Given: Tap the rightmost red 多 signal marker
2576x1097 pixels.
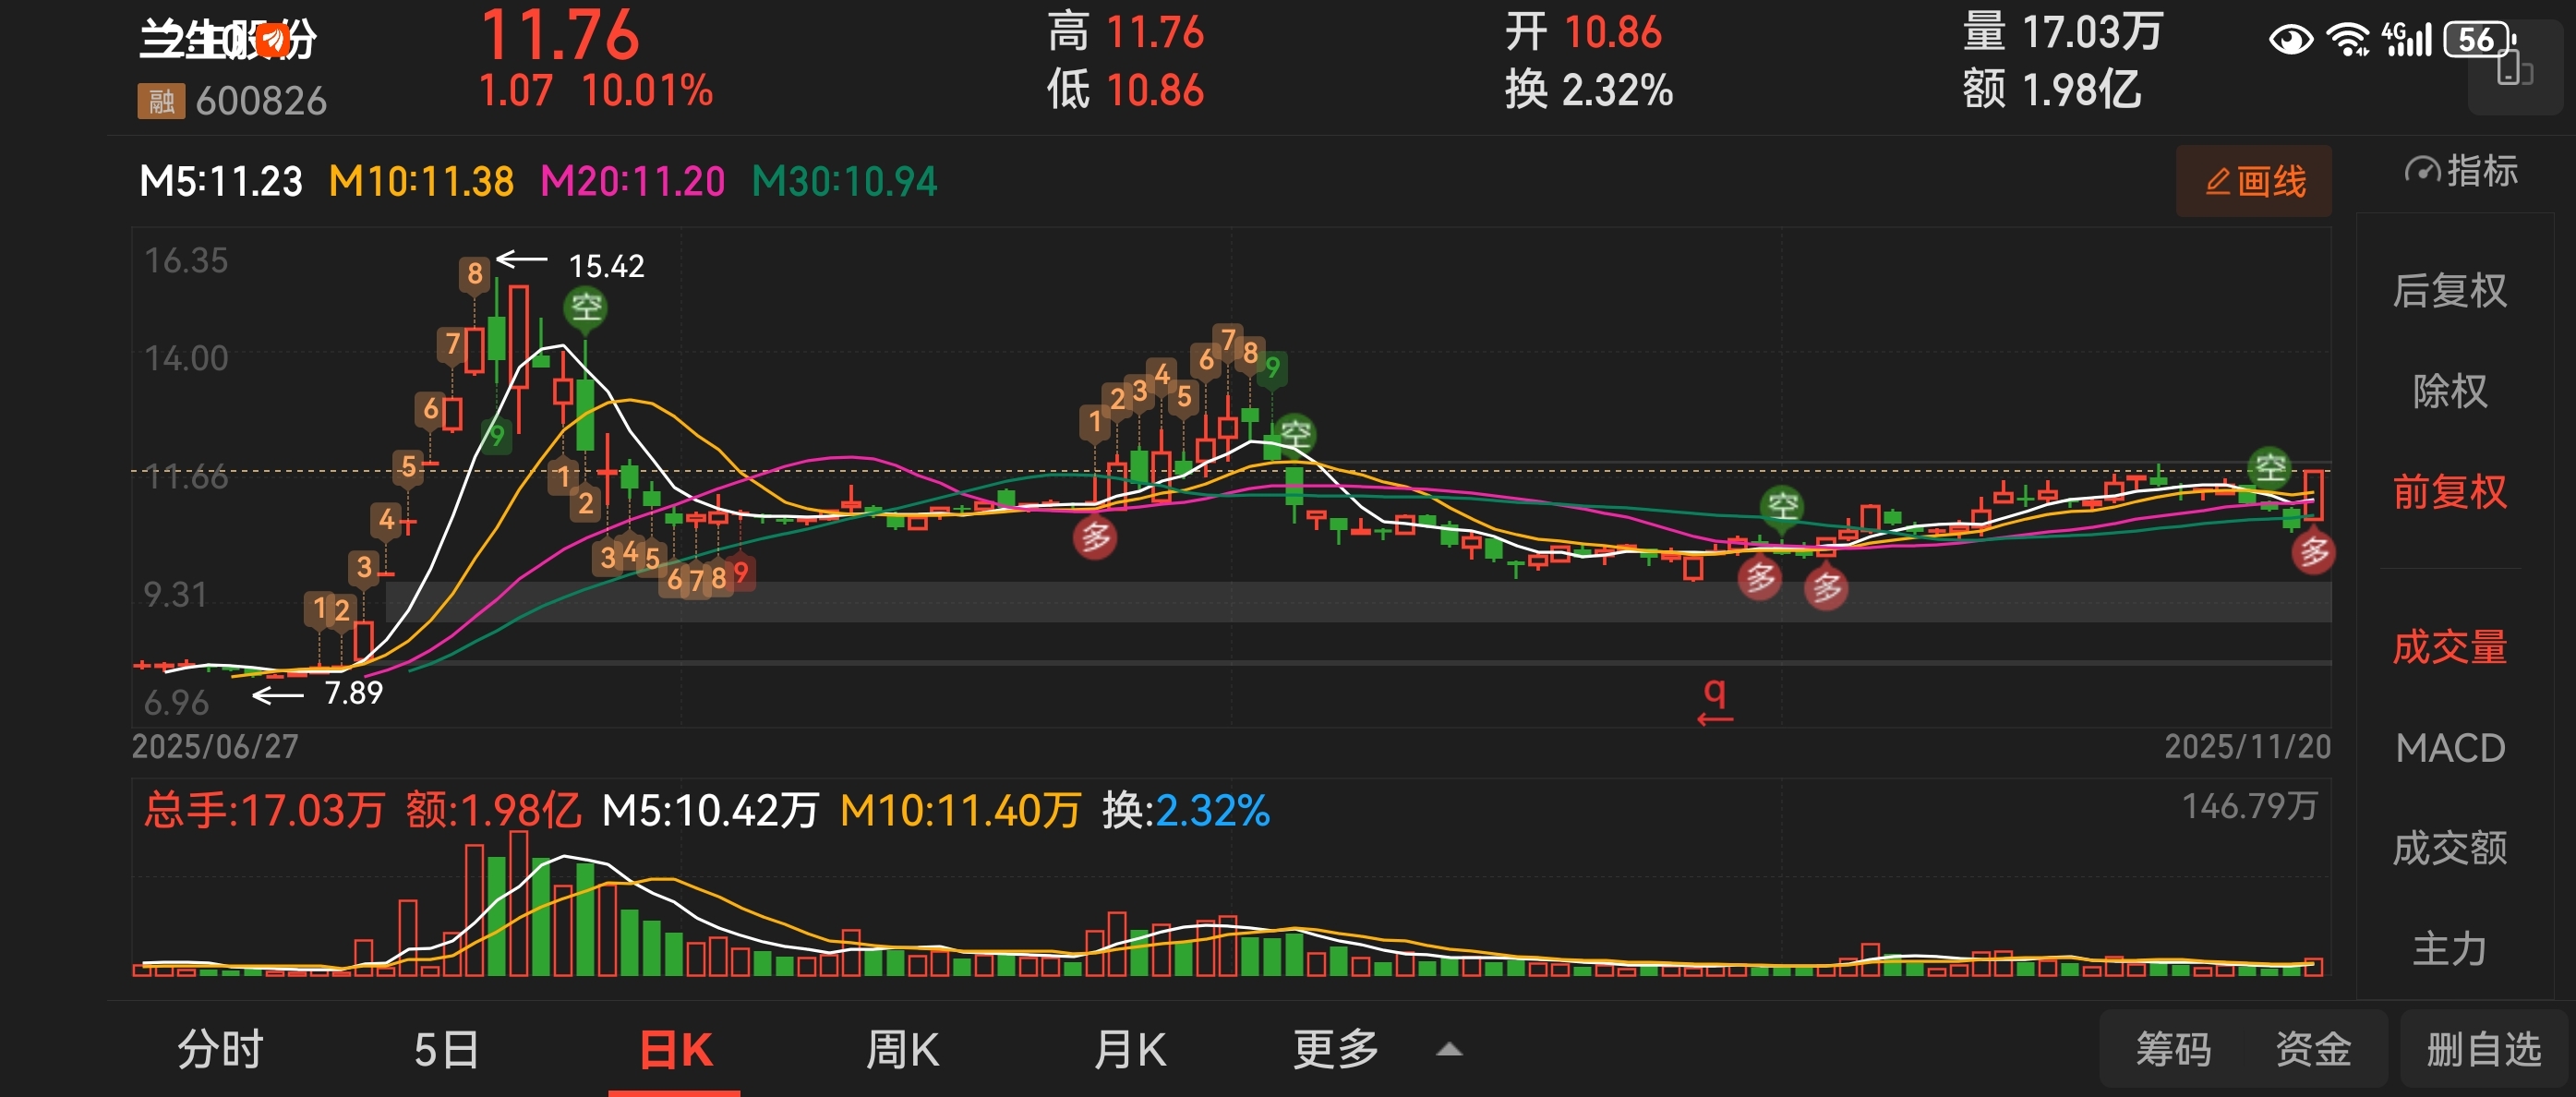Looking at the screenshot, I should tap(2313, 551).
